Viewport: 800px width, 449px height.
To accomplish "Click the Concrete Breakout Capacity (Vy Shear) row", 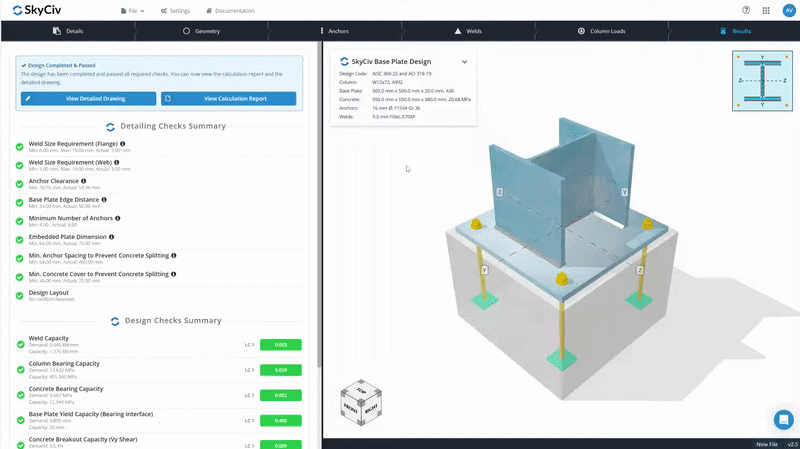I will 159,442.
